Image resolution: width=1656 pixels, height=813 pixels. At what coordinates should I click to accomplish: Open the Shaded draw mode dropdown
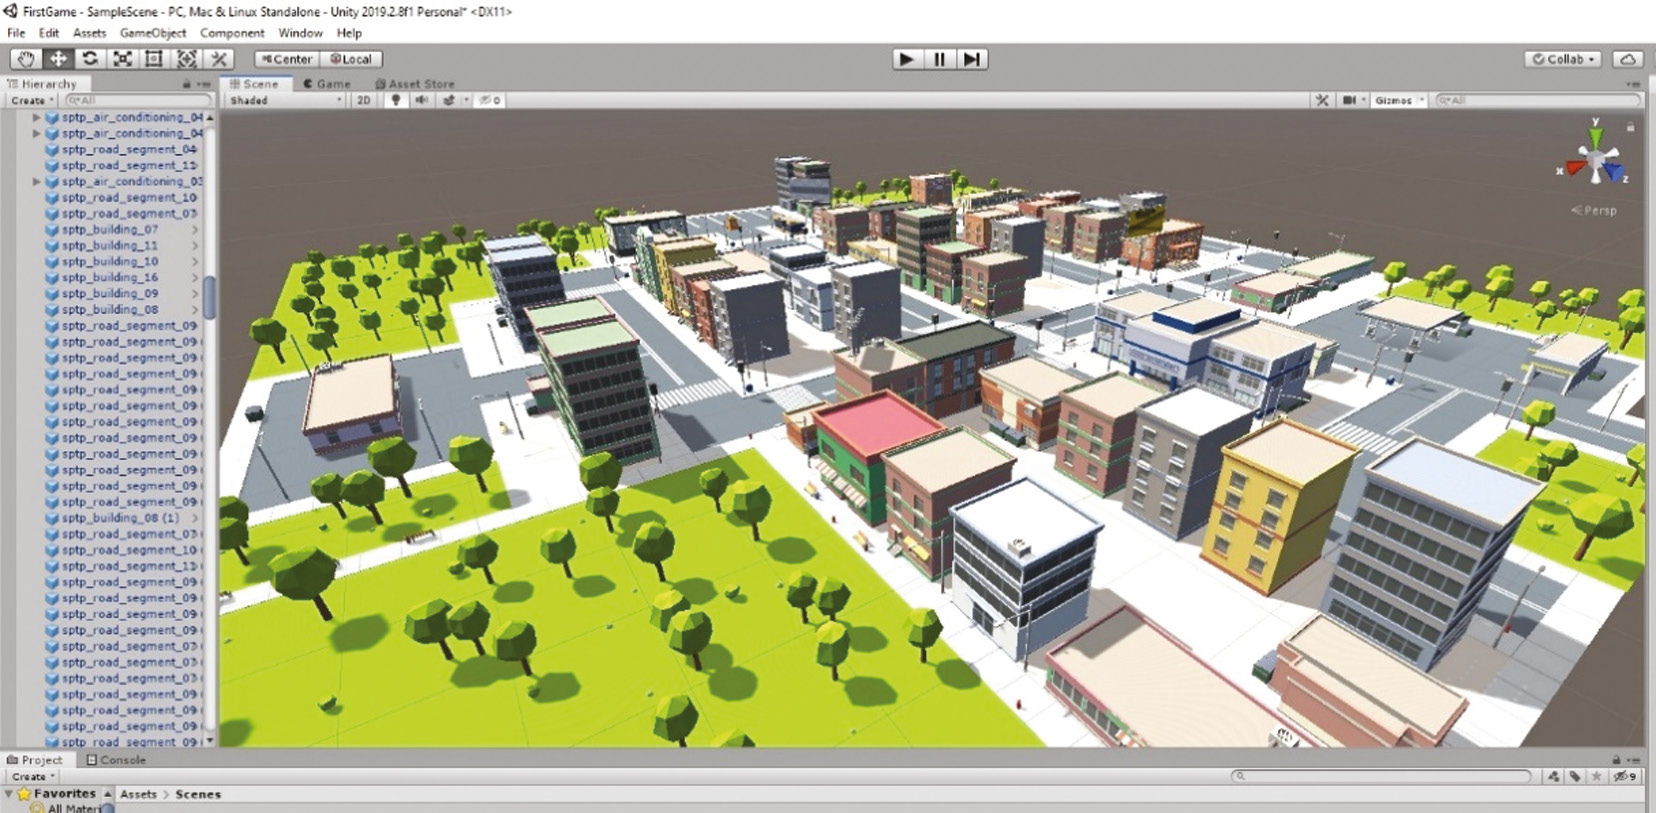[x=285, y=100]
